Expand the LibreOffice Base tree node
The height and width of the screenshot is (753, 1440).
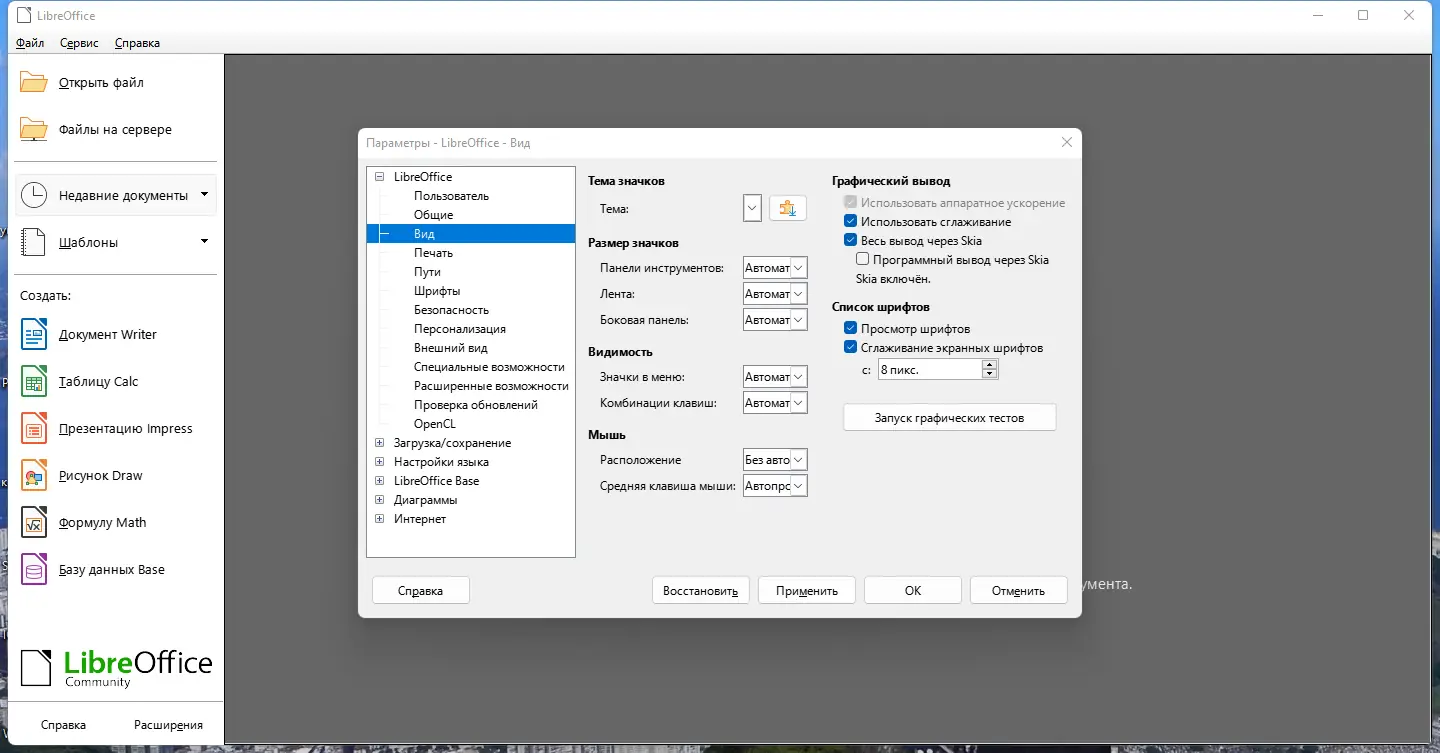379,480
